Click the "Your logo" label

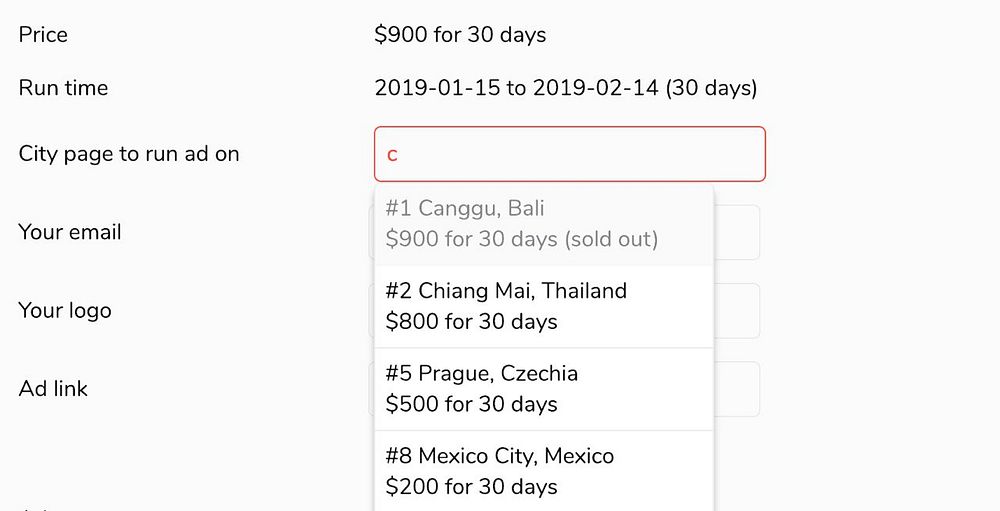pos(65,310)
